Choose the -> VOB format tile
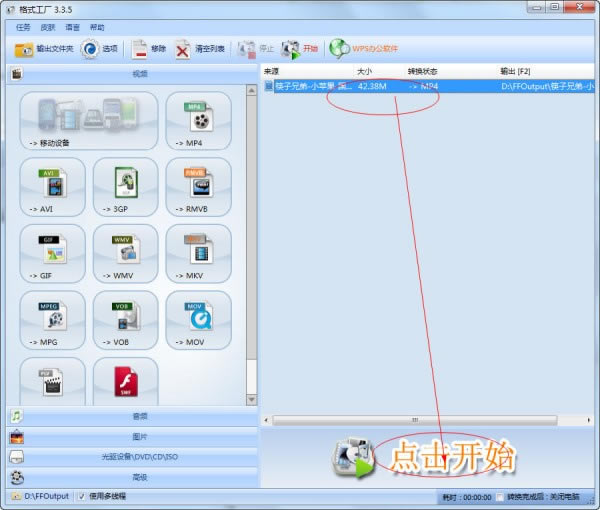Image resolution: width=600 pixels, height=510 pixels. (126, 320)
